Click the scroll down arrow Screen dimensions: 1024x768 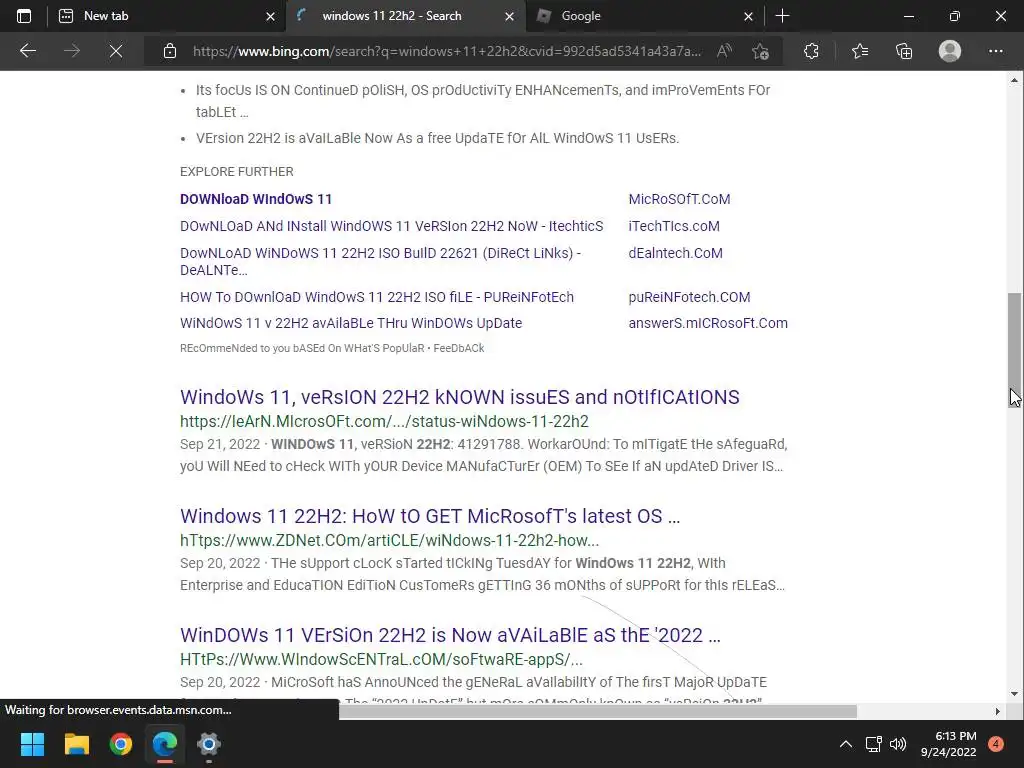pos(1014,694)
